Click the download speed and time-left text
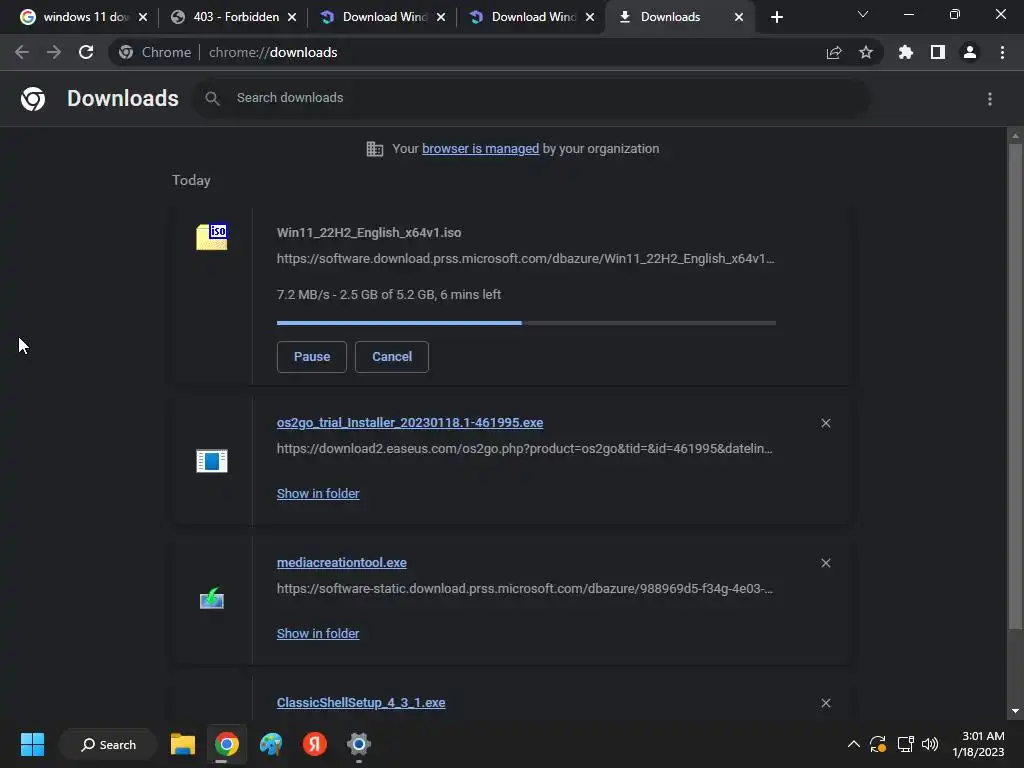Screen dimensions: 1024x768 click(x=389, y=295)
